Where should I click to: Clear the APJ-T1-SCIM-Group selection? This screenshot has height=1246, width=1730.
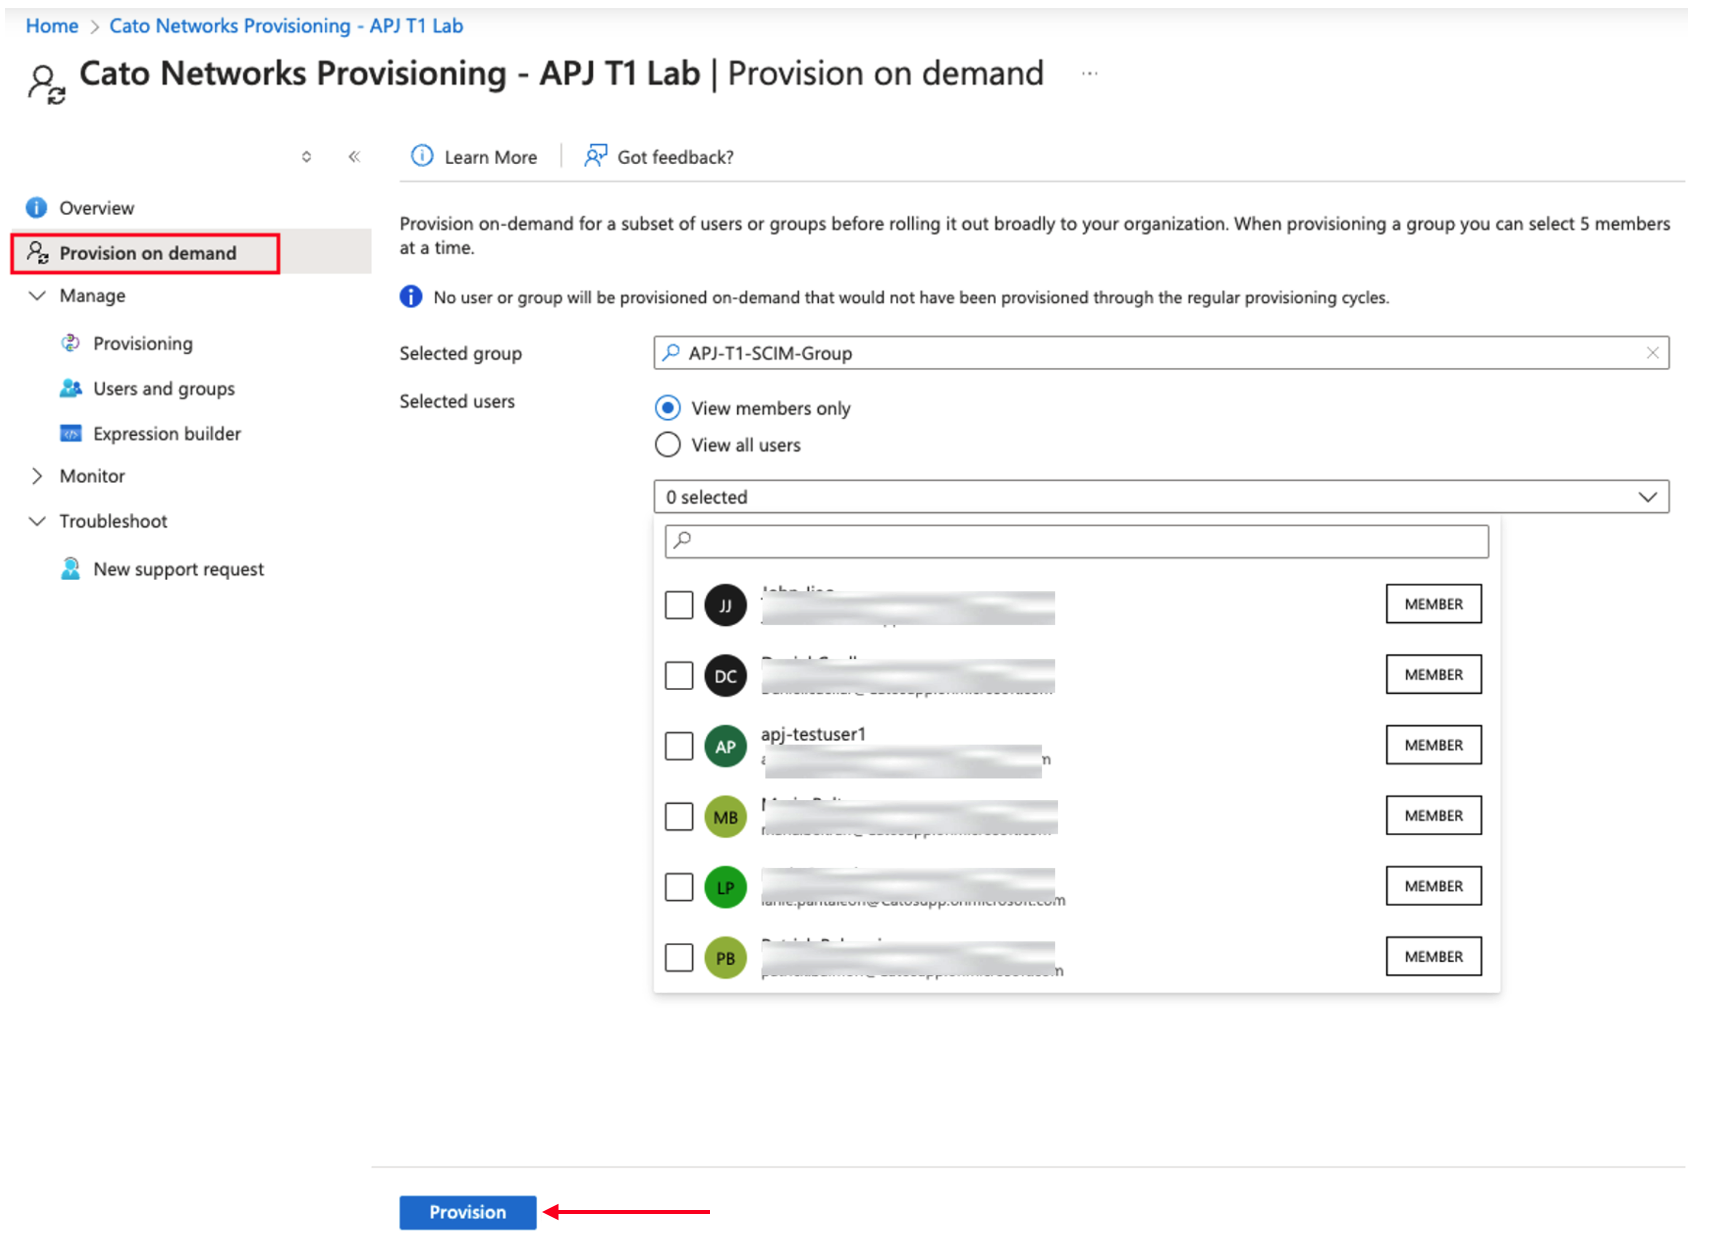coord(1653,352)
